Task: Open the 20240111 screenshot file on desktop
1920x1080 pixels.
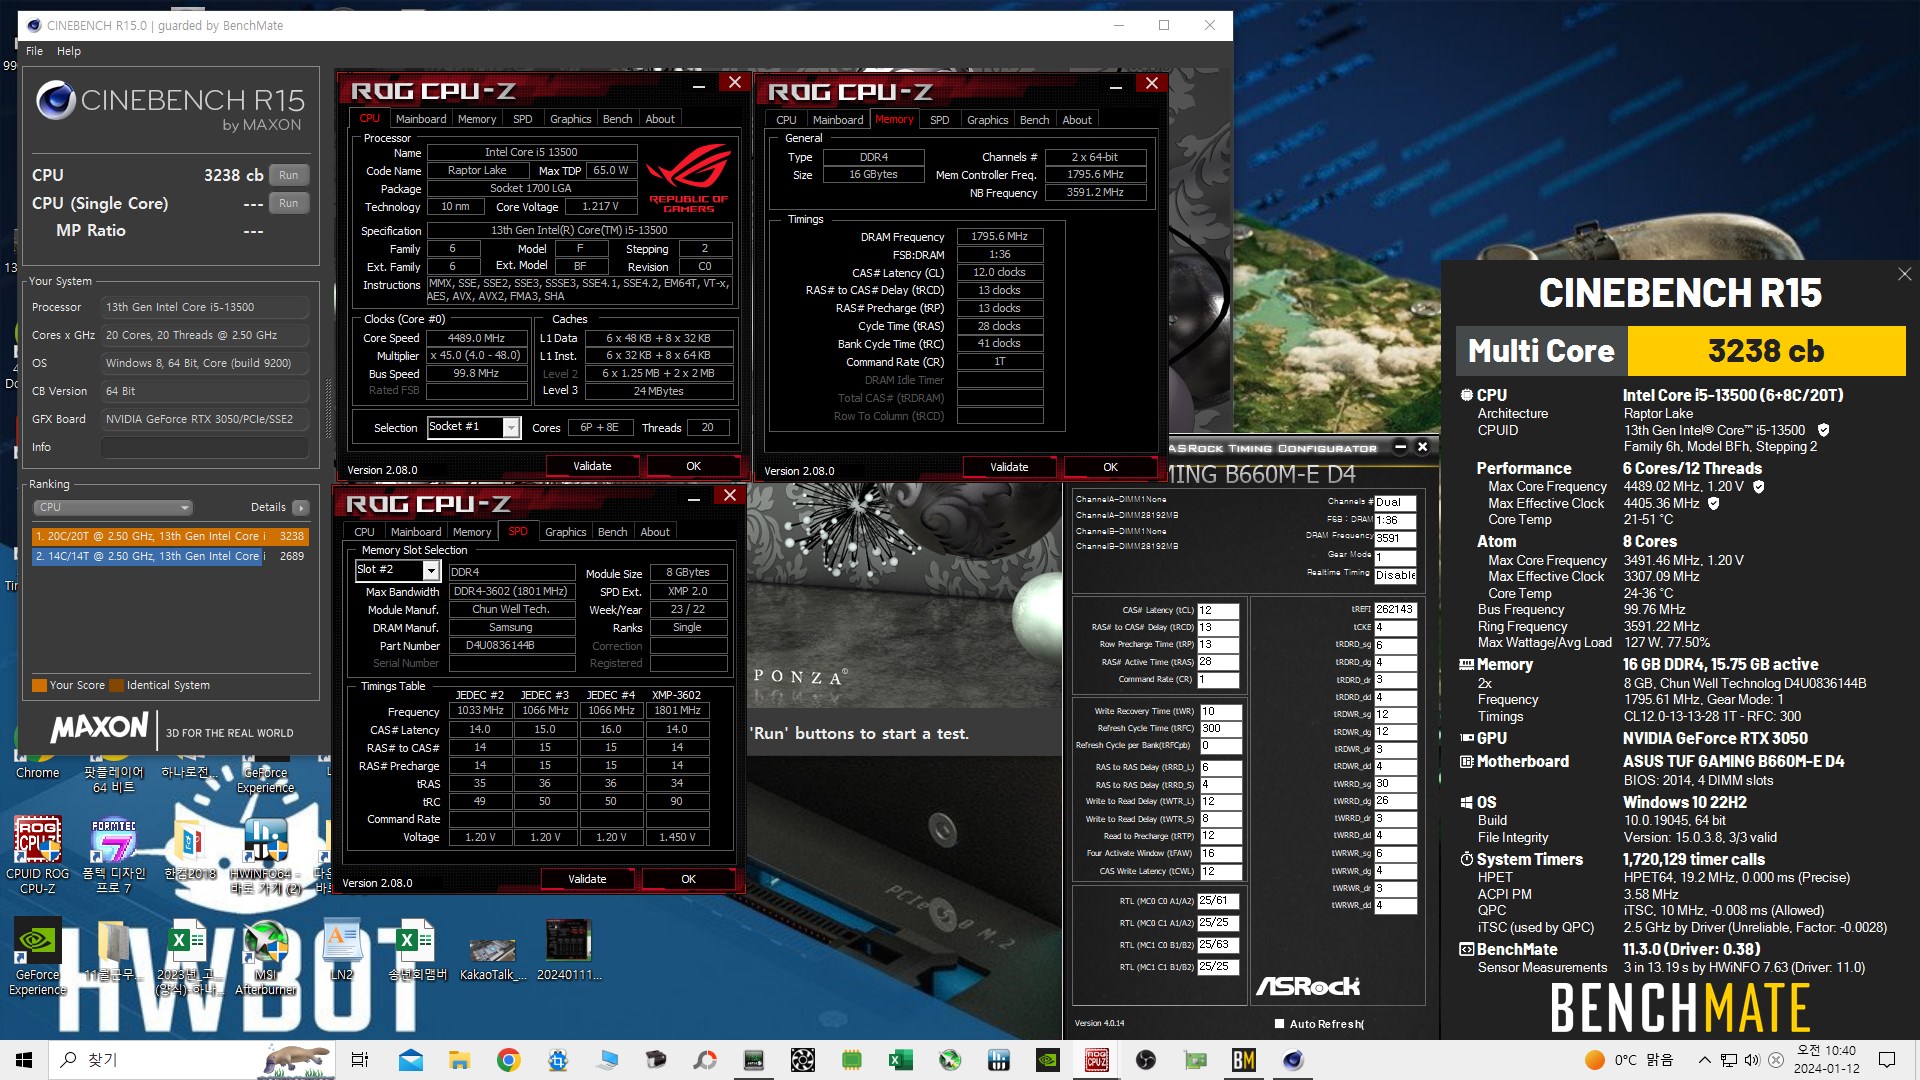Action: tap(568, 950)
